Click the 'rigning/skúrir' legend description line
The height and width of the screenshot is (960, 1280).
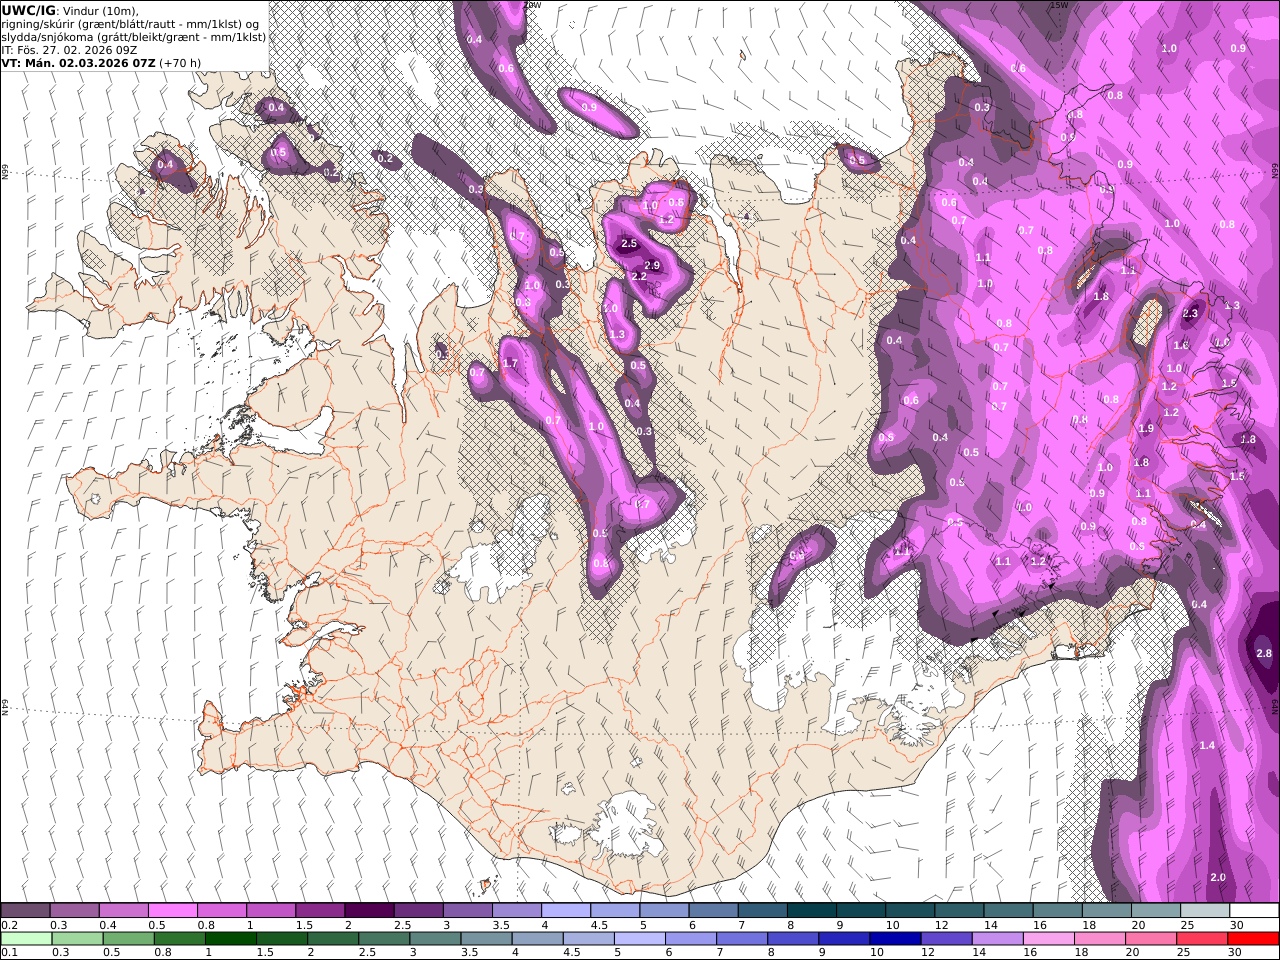click(x=132, y=24)
